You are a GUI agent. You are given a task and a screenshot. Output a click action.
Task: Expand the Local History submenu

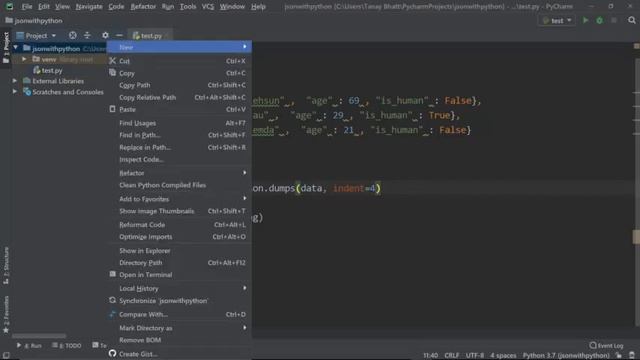click(179, 288)
